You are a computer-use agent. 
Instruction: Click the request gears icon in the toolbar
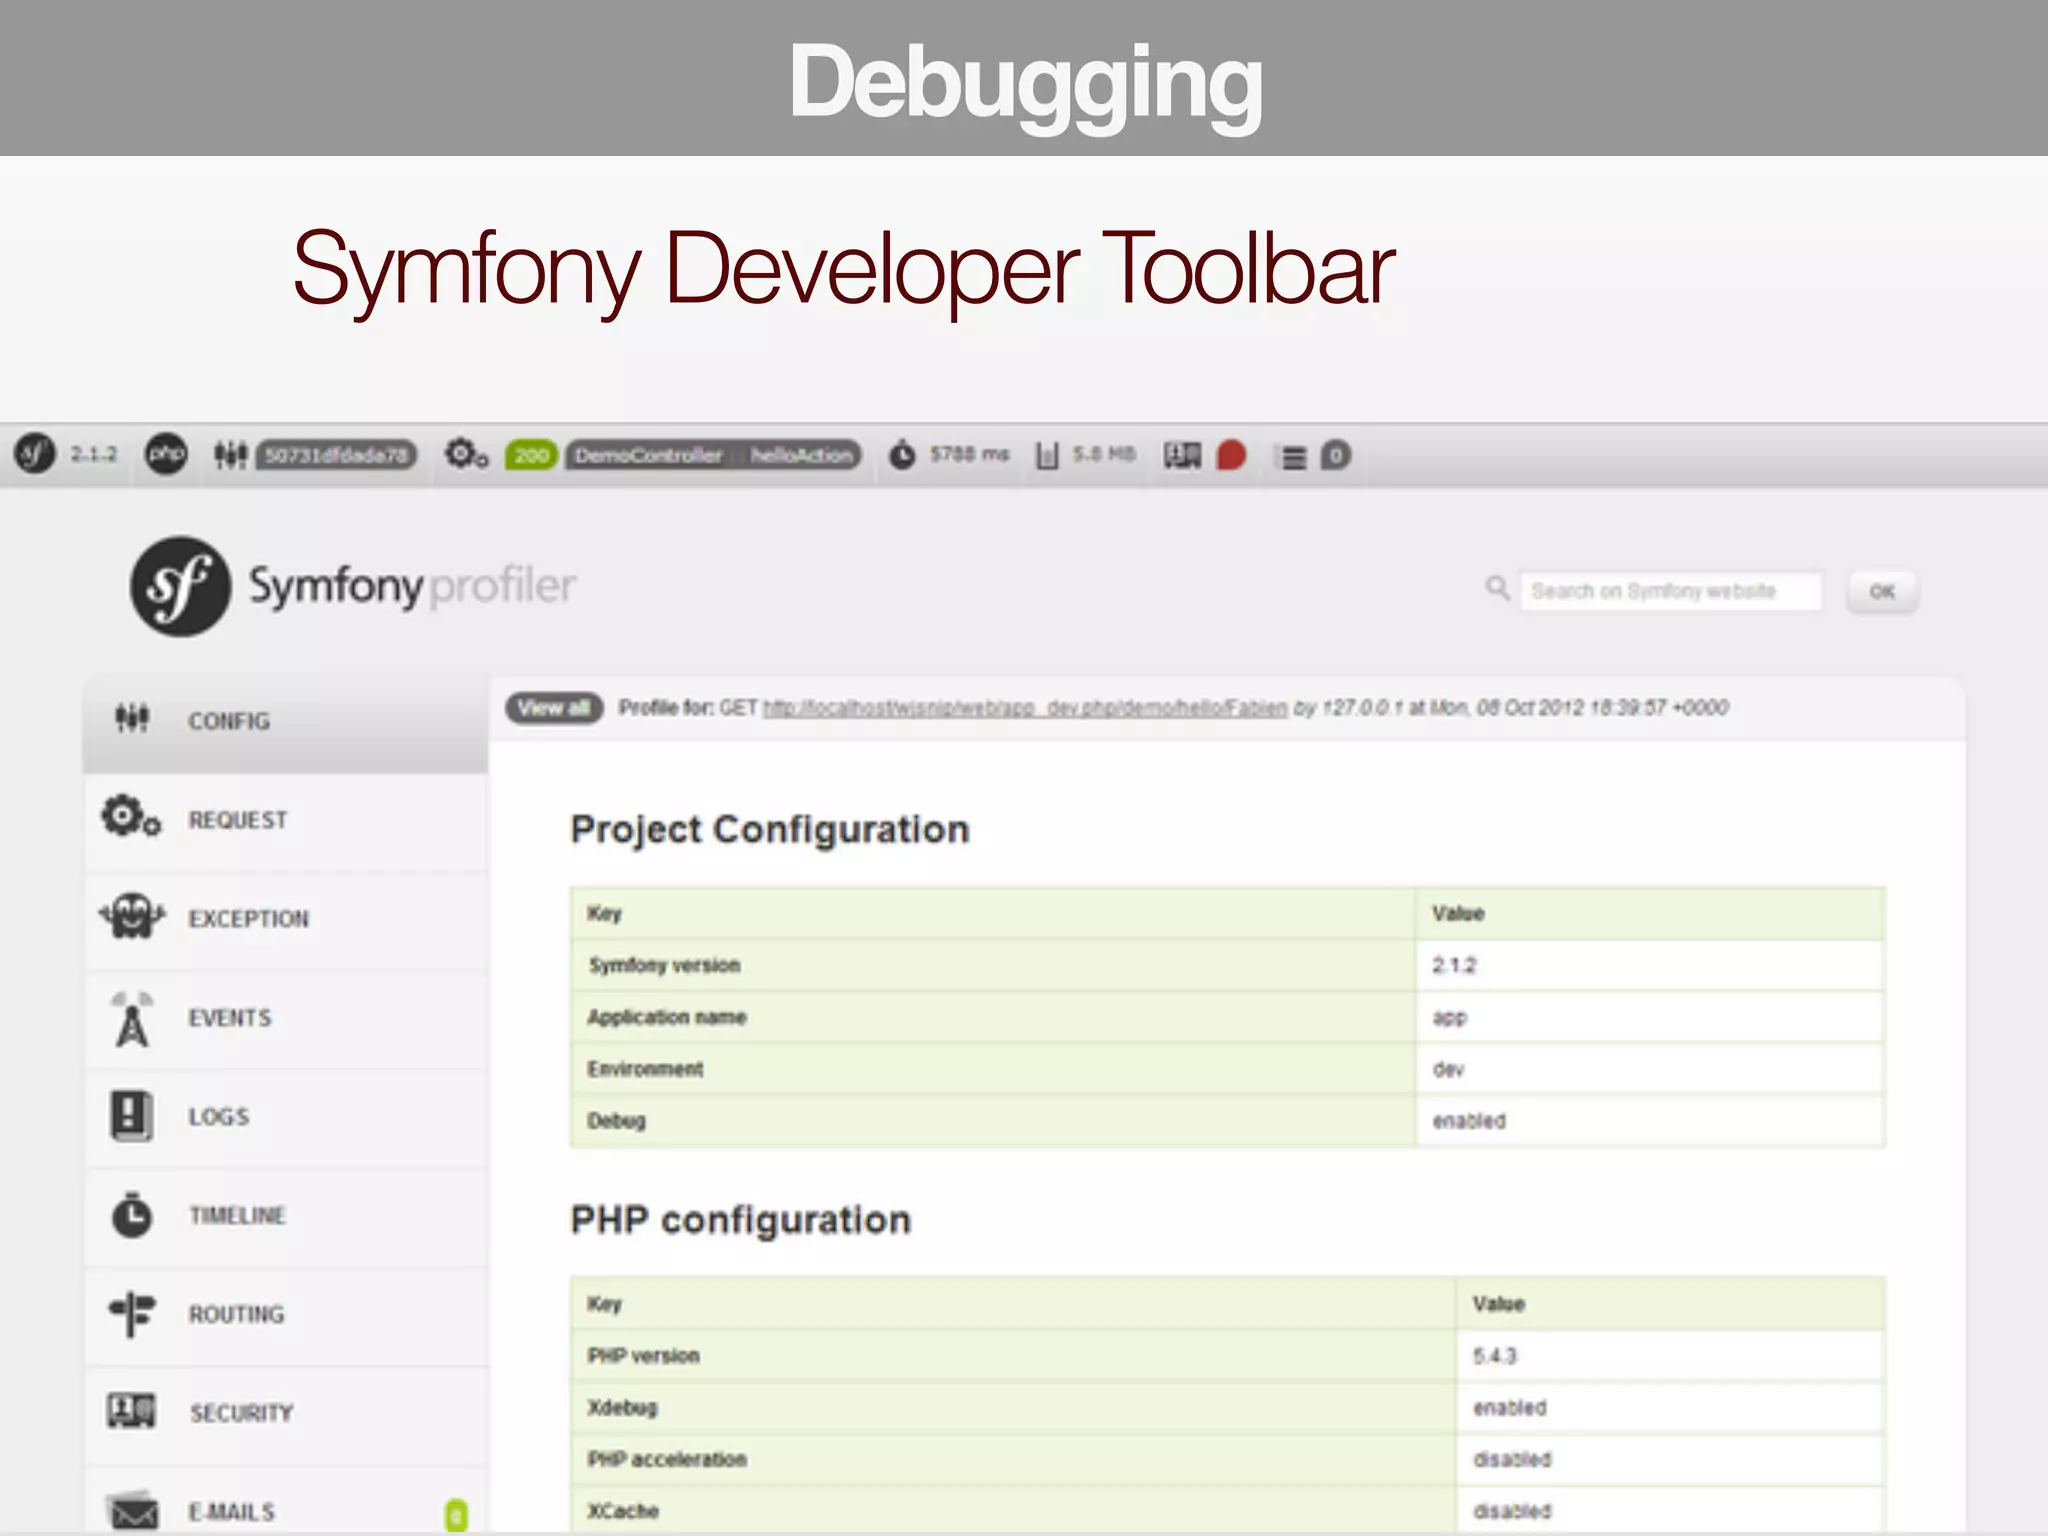click(466, 455)
